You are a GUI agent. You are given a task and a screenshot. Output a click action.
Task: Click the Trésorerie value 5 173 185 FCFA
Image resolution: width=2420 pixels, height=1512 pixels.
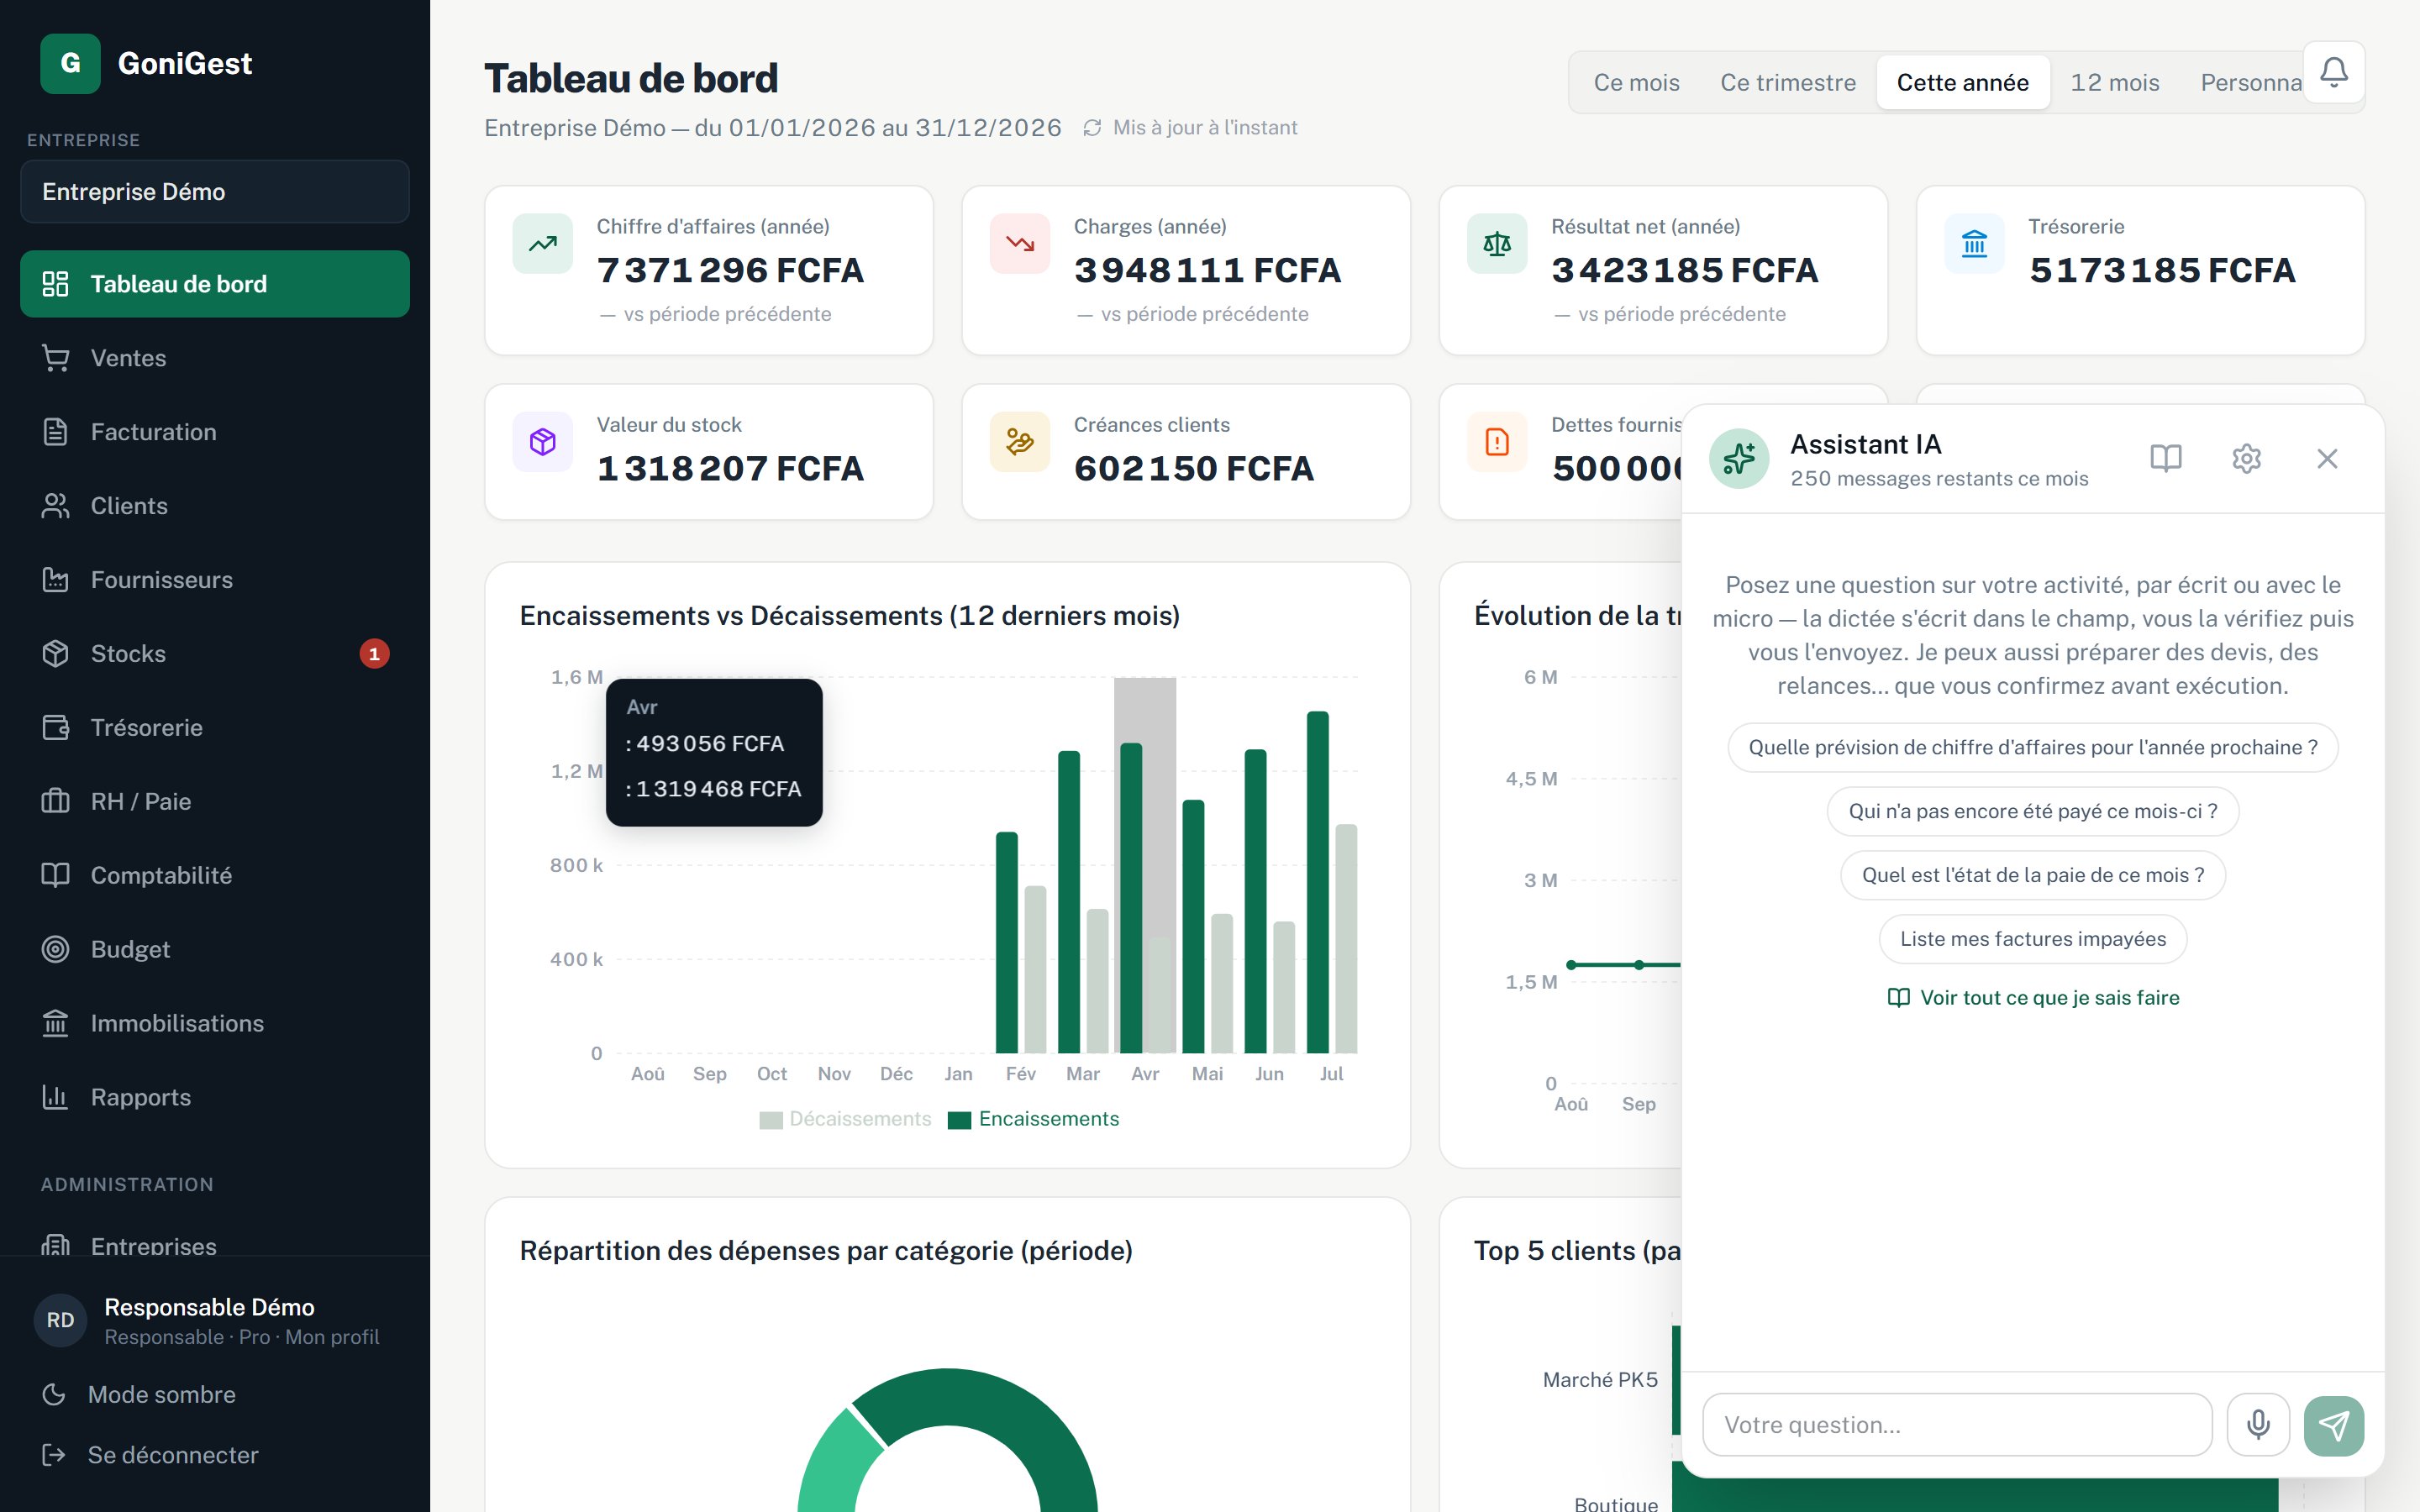pos(2162,270)
